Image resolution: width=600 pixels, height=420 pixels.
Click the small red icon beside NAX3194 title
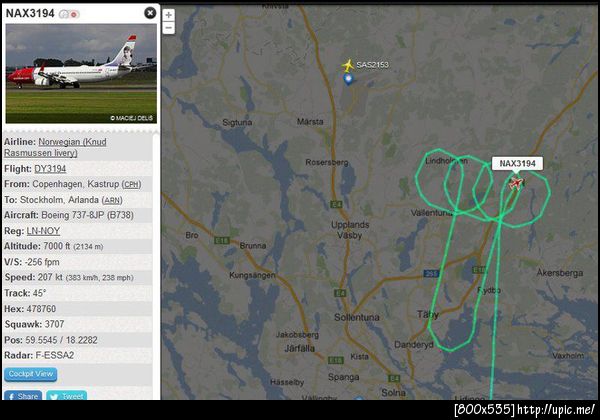point(75,15)
